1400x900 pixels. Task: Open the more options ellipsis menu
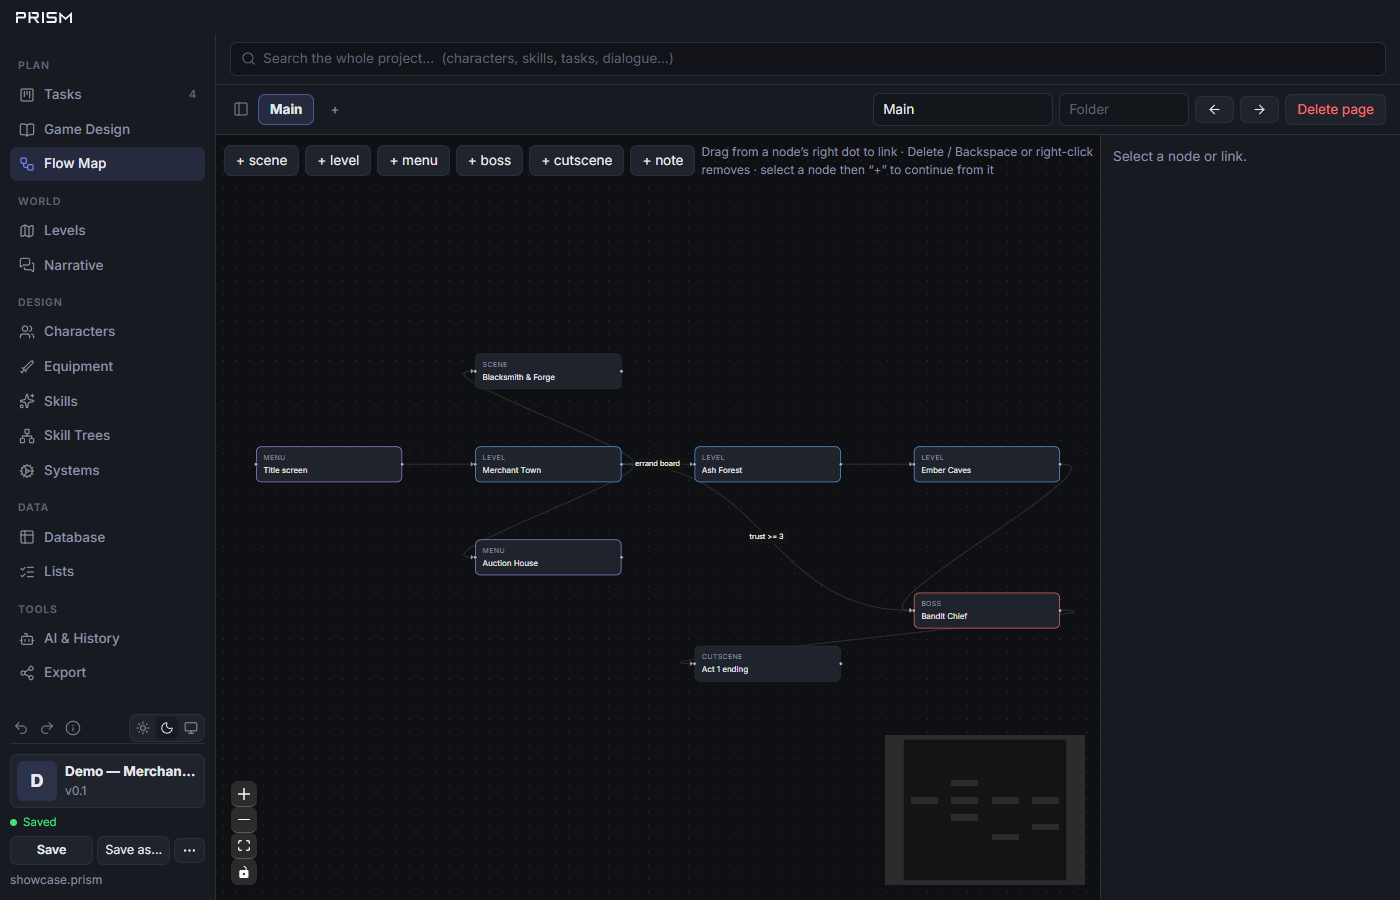pyautogui.click(x=189, y=850)
